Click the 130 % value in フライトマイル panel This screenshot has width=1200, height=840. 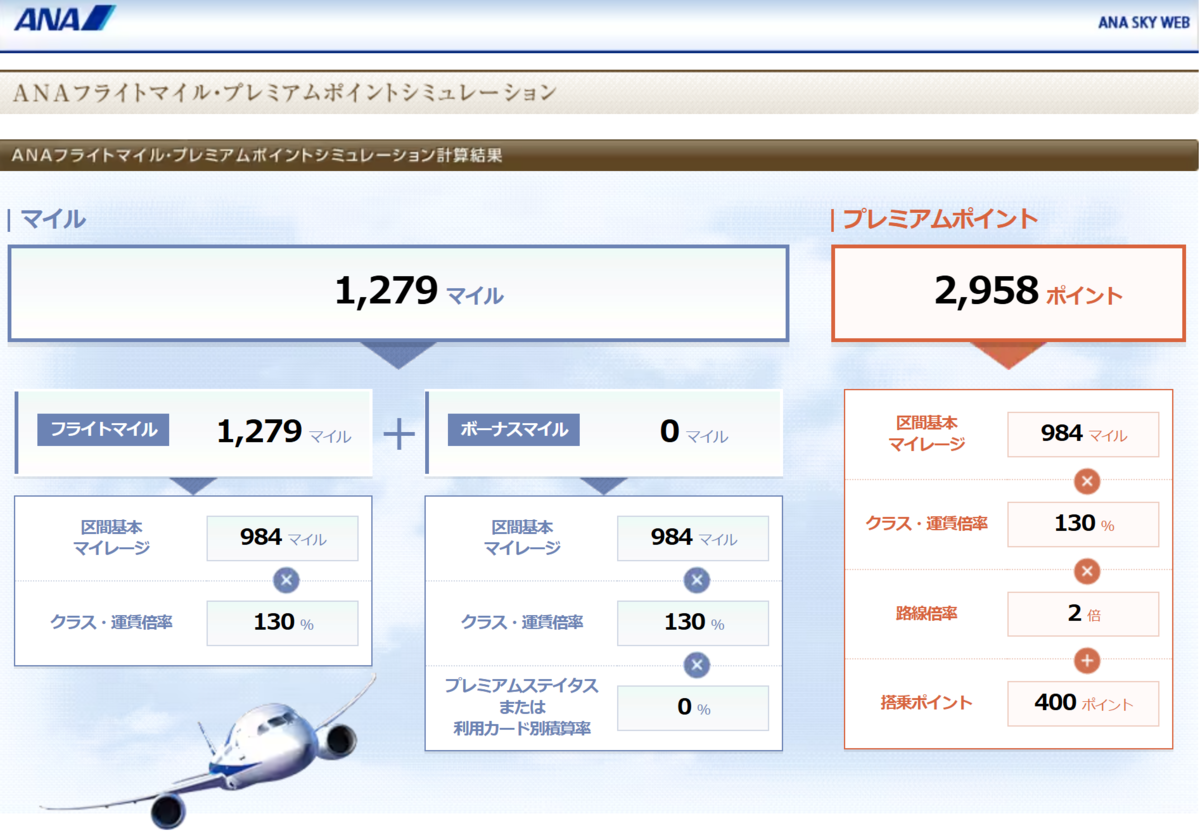coord(282,623)
